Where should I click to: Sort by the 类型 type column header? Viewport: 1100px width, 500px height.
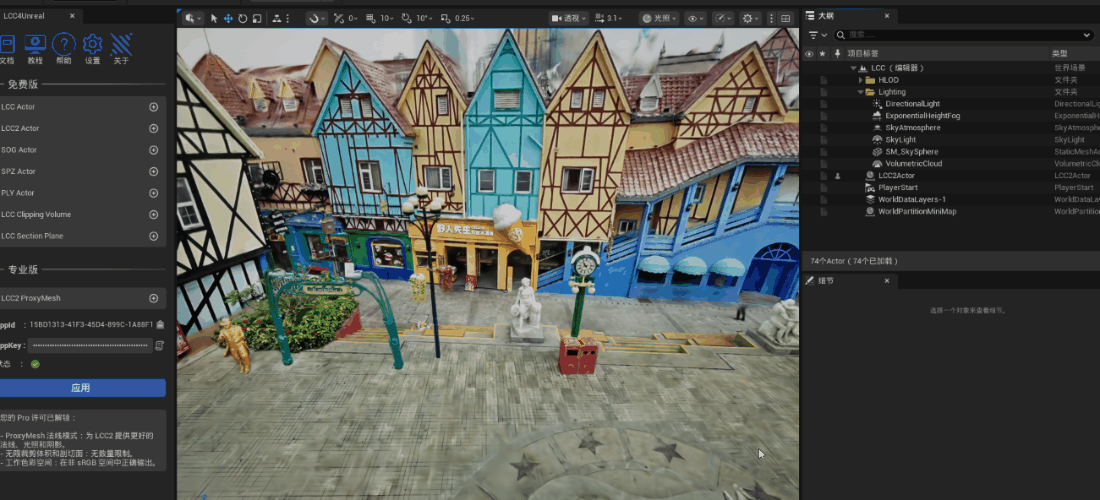point(1059,53)
